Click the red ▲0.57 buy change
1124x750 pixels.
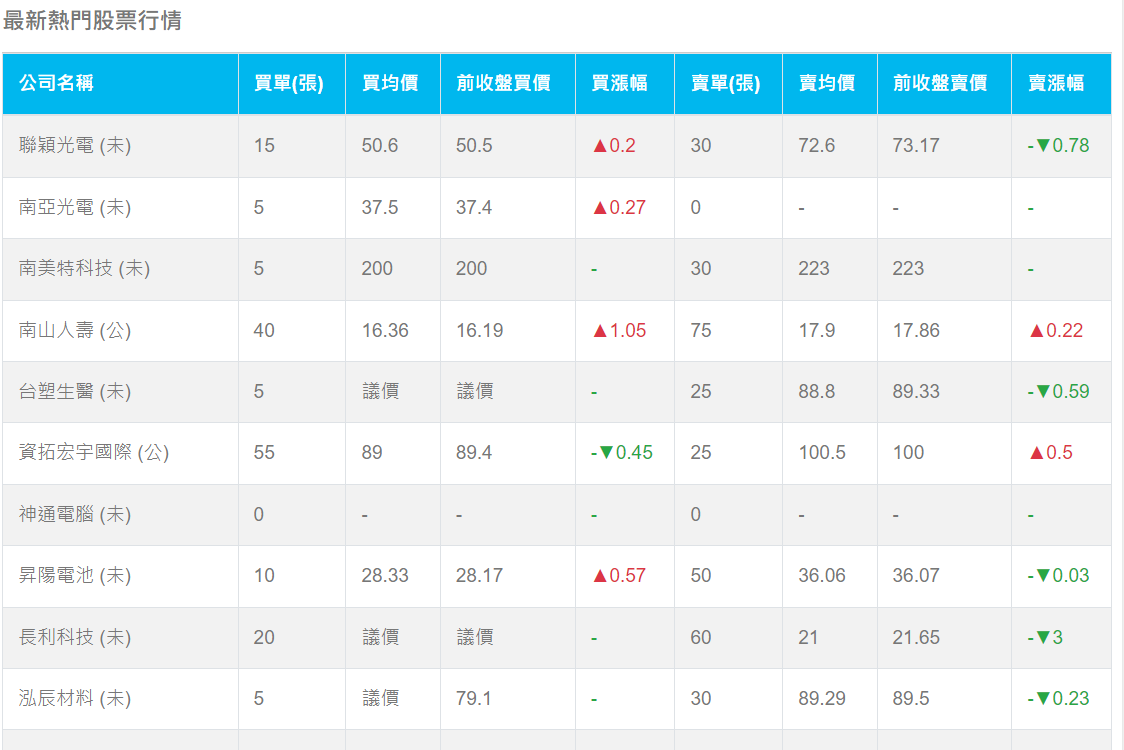tap(620, 576)
